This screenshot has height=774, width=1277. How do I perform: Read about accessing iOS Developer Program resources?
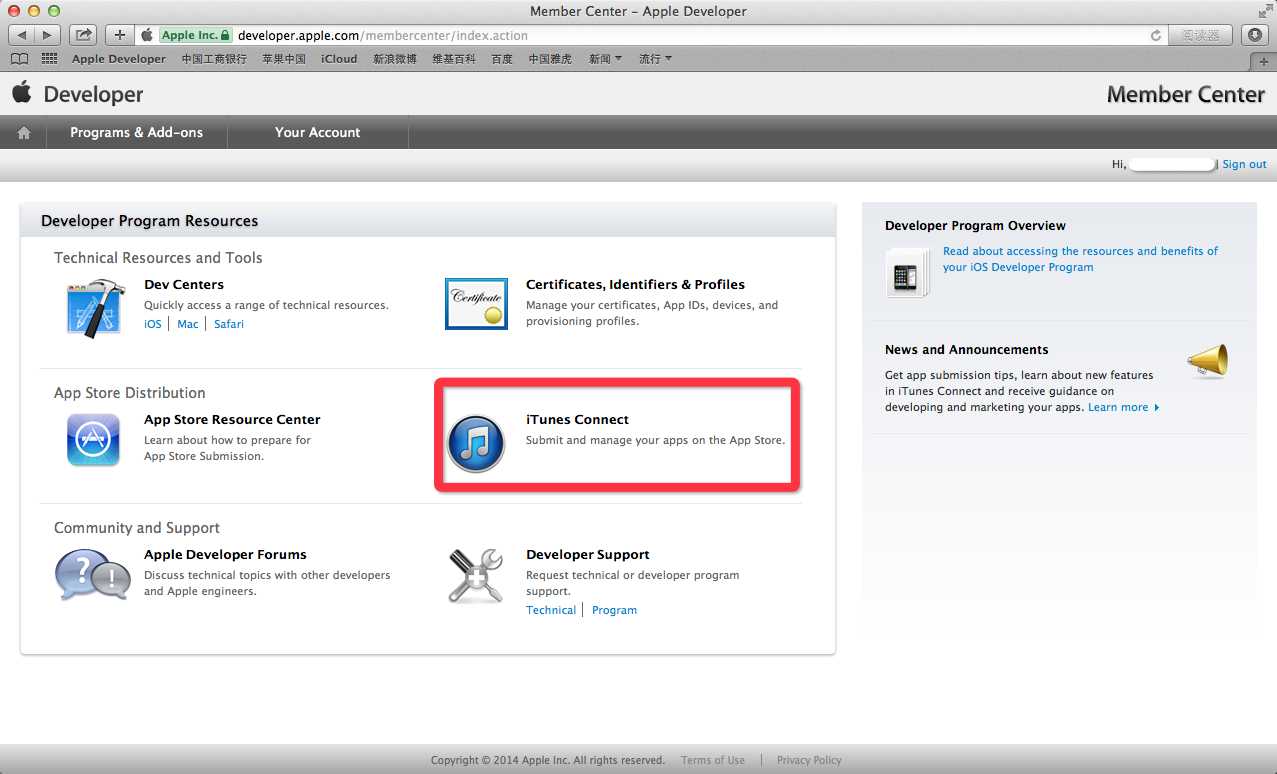pos(1081,259)
